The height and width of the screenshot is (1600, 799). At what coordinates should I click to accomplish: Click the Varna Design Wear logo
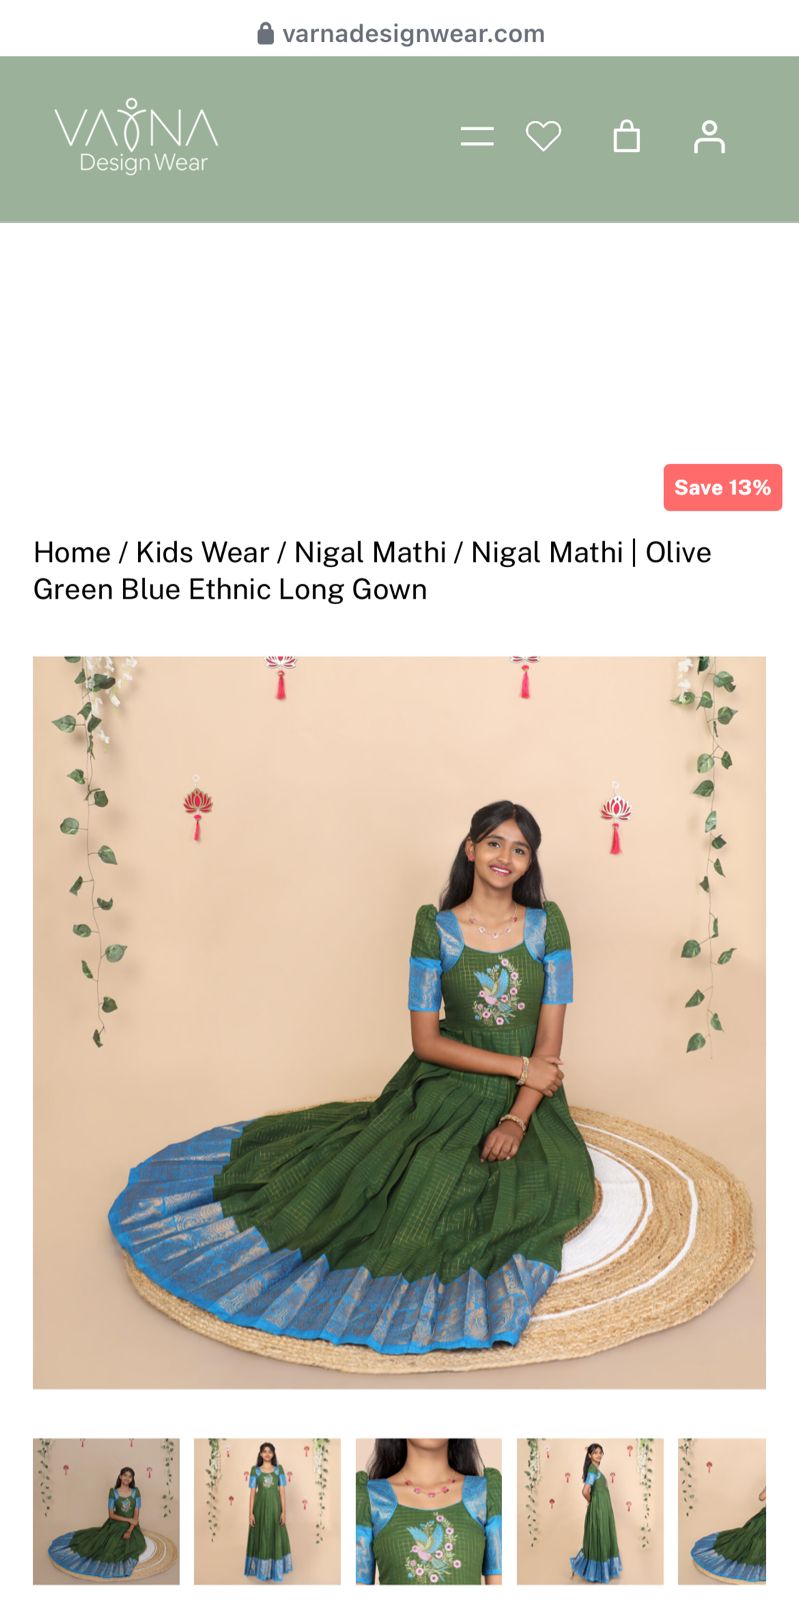[x=136, y=136]
